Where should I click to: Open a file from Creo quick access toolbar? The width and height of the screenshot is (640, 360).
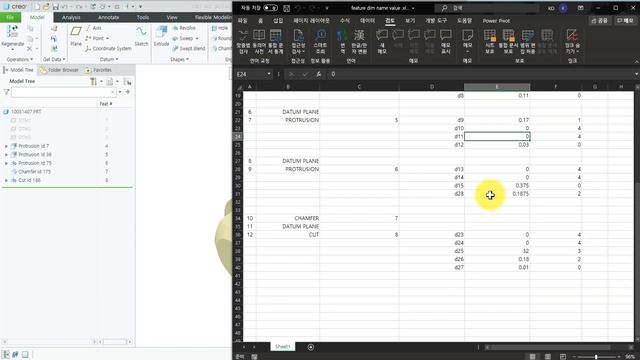click(x=46, y=7)
